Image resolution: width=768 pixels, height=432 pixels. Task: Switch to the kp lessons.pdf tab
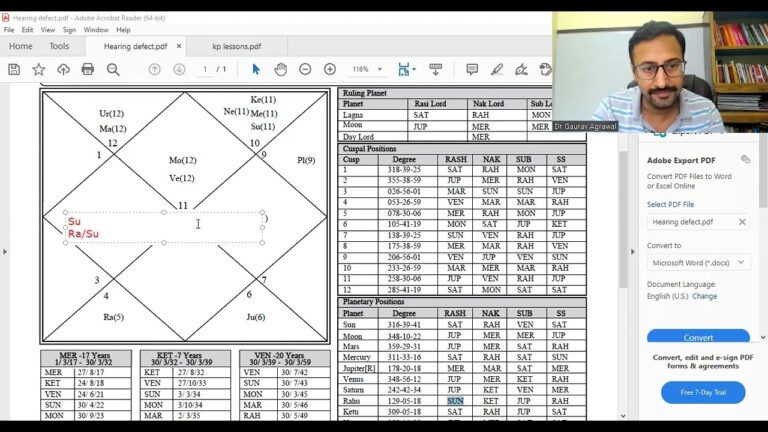tap(237, 46)
